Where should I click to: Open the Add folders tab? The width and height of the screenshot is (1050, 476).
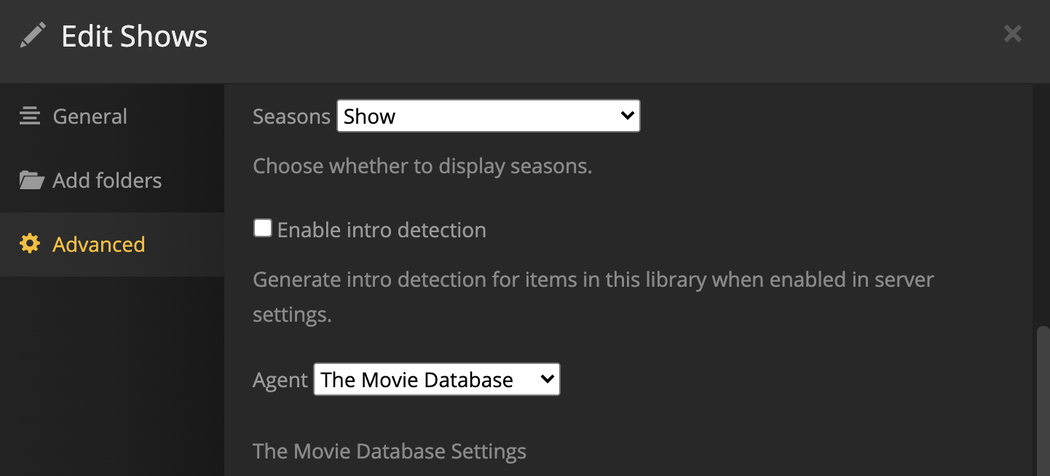click(x=106, y=181)
